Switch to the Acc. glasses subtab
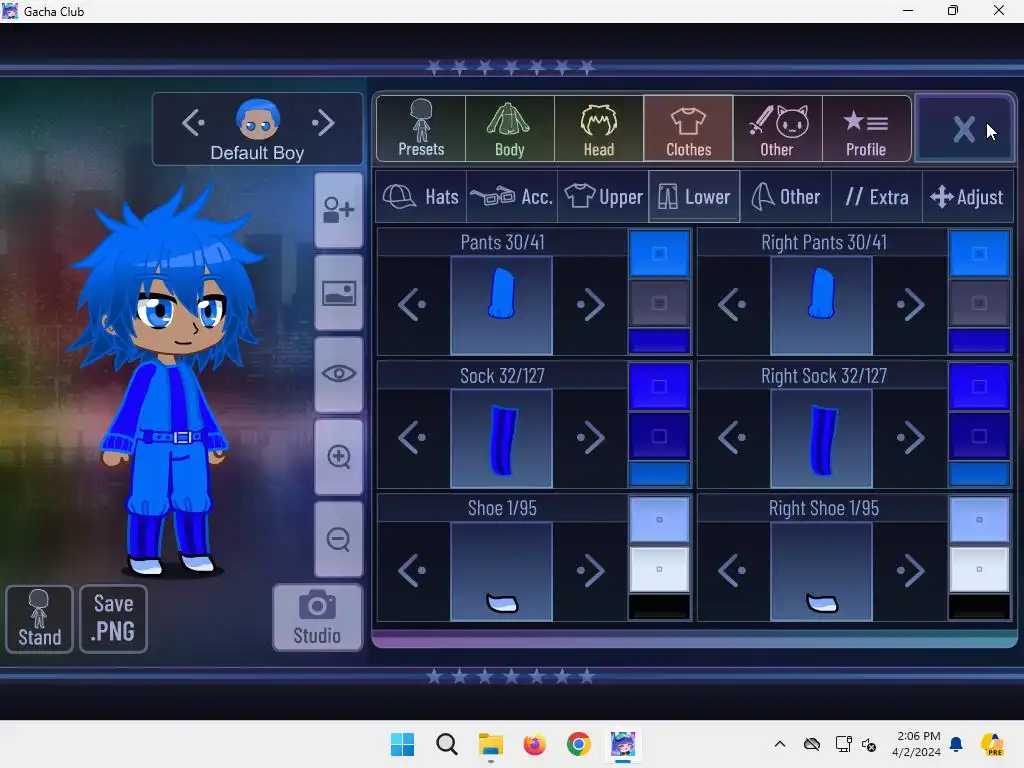 [512, 197]
